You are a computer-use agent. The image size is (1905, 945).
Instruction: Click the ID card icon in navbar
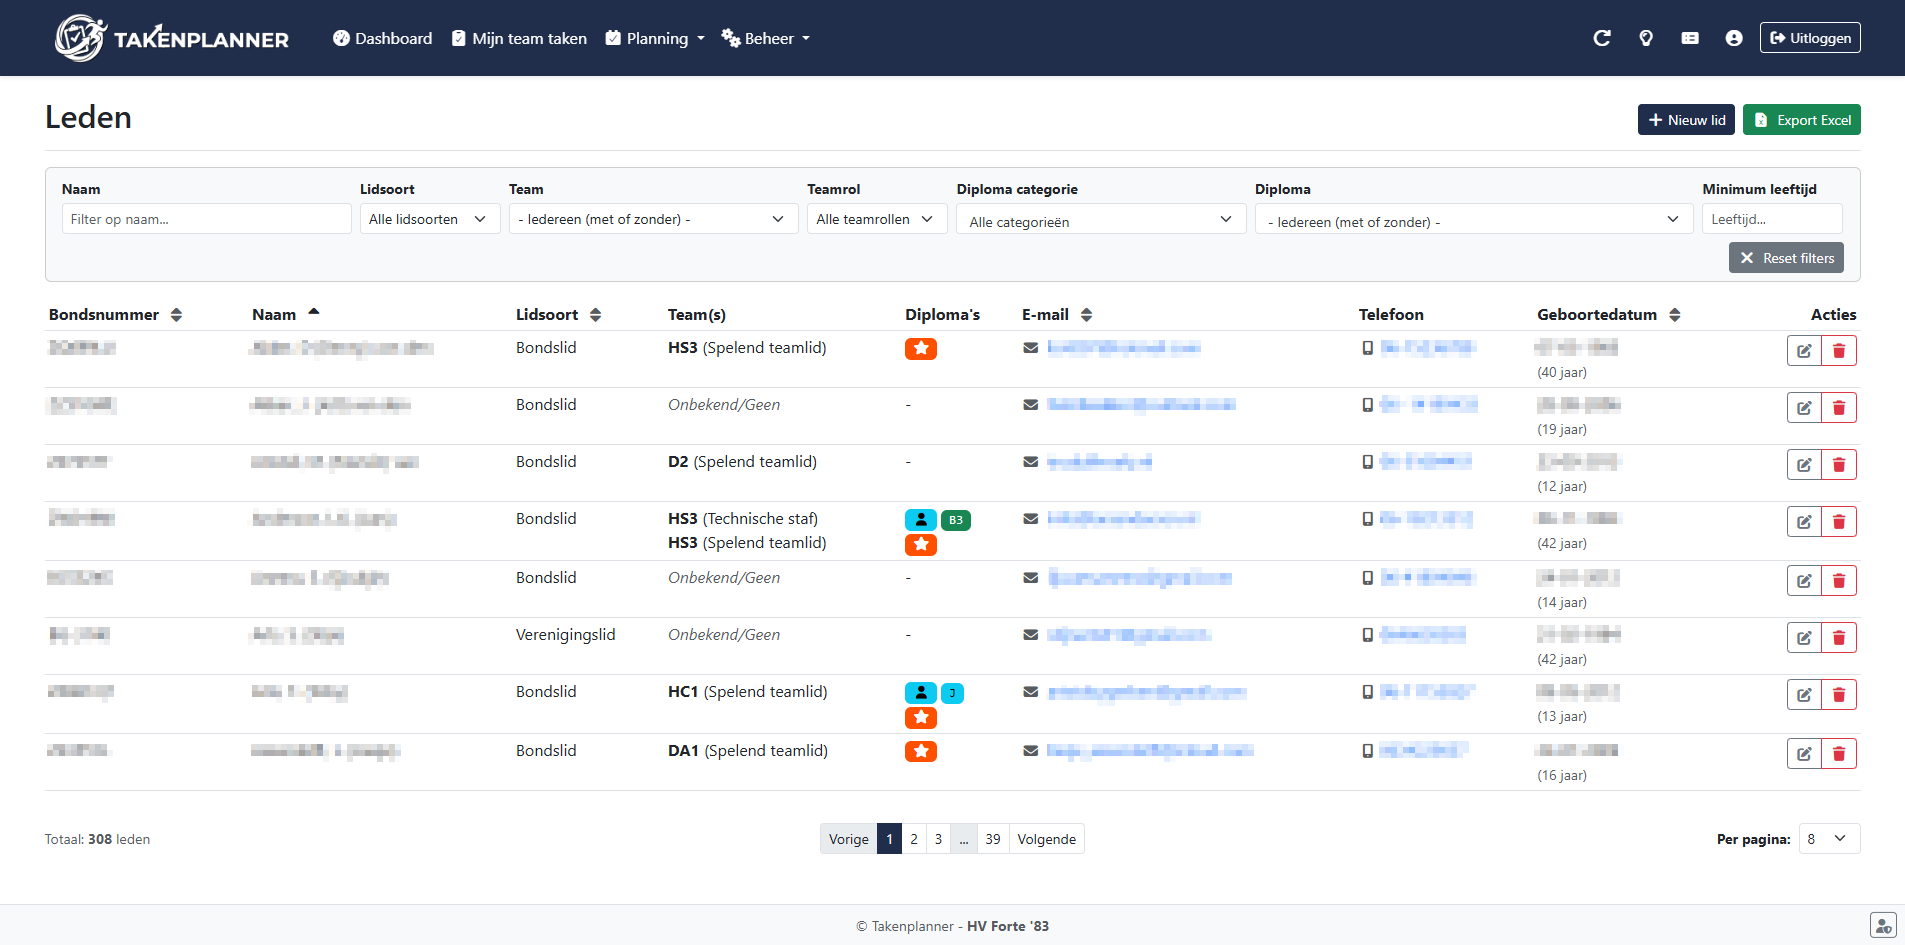[x=1689, y=38]
